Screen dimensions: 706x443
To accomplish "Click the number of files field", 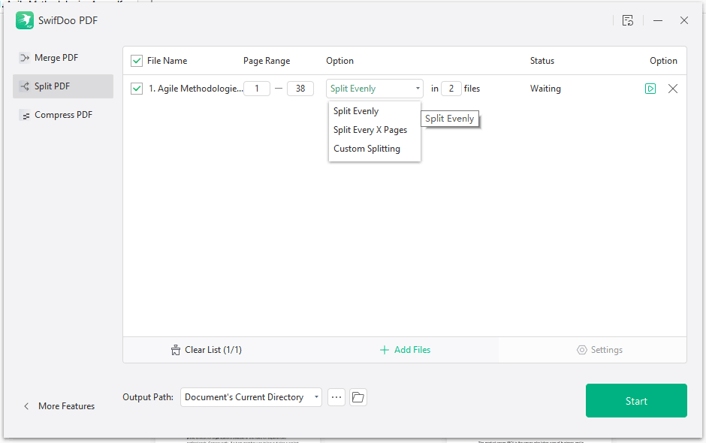I will pos(451,89).
